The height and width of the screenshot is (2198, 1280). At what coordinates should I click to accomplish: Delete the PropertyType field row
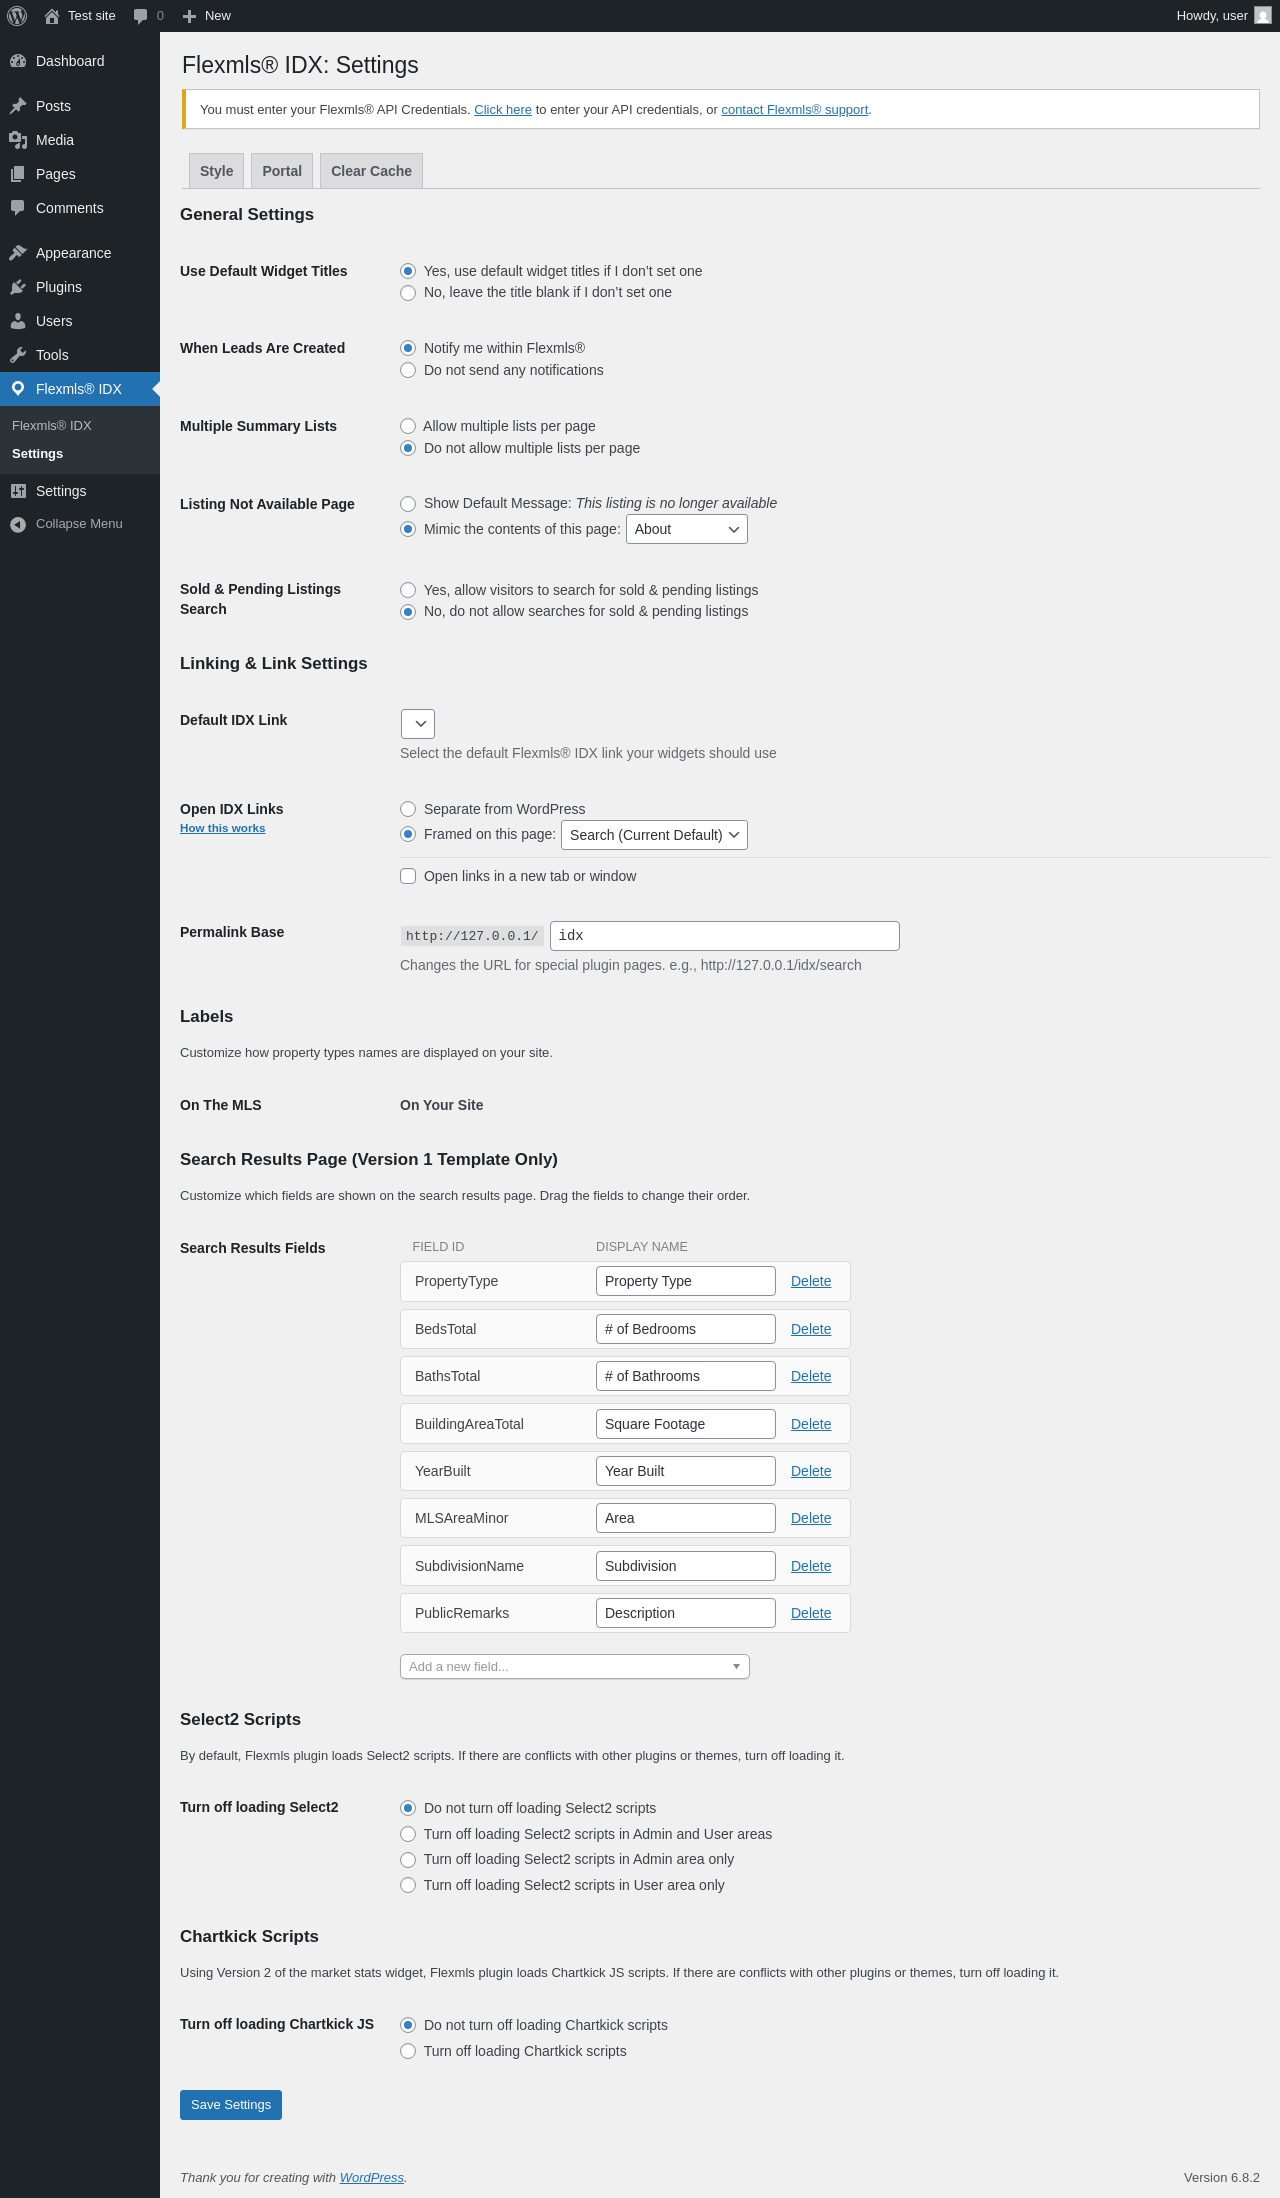click(x=811, y=1281)
